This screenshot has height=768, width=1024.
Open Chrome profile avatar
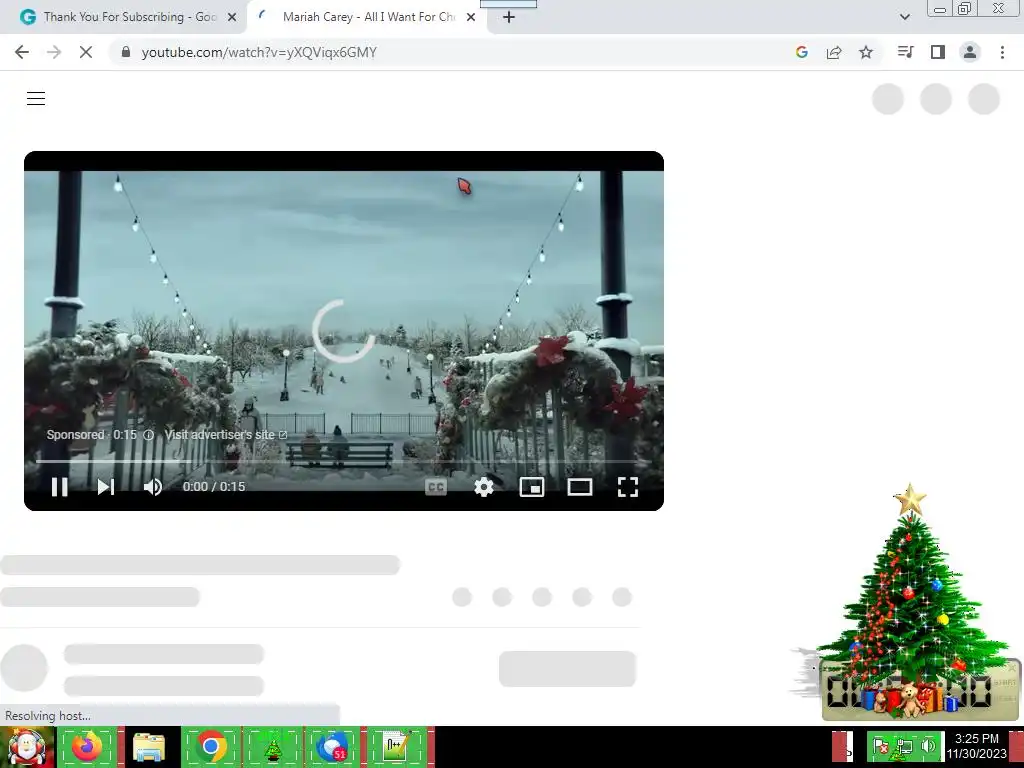coord(970,52)
